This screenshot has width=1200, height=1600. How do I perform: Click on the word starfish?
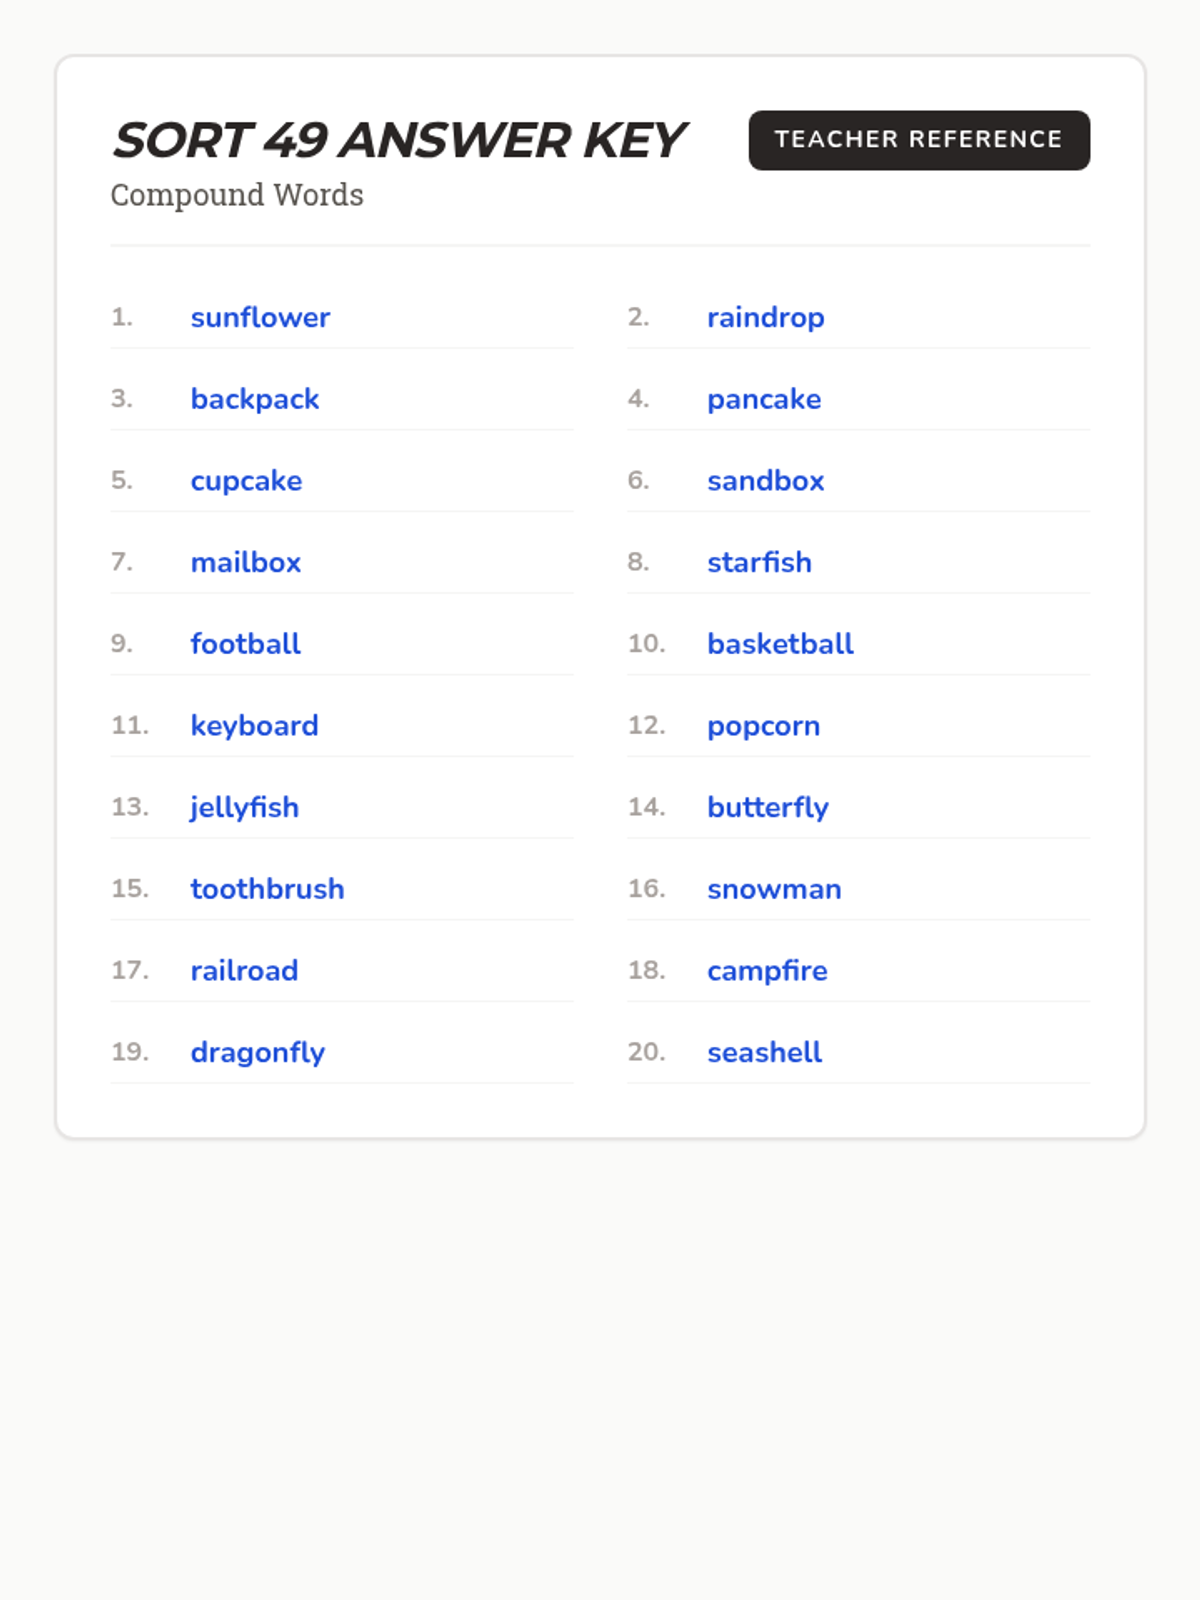click(759, 563)
